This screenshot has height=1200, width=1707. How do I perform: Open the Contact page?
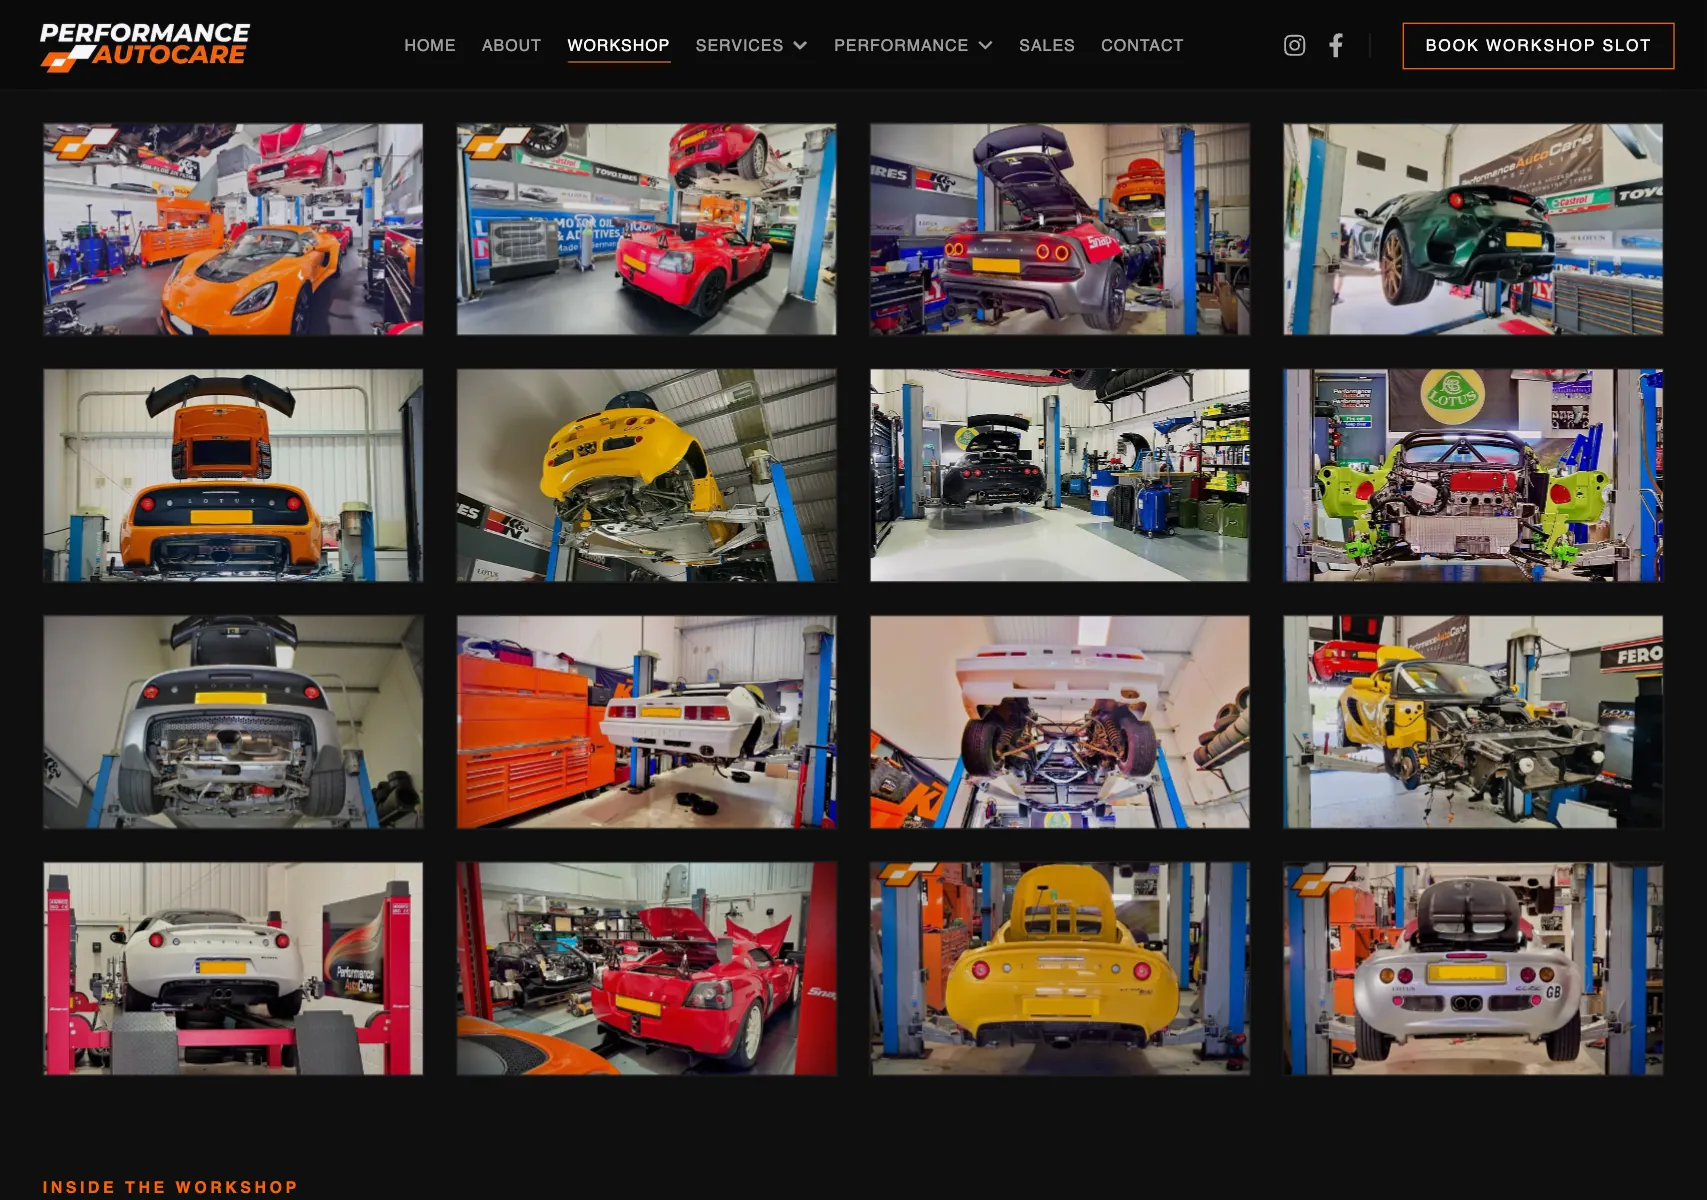1142,46
